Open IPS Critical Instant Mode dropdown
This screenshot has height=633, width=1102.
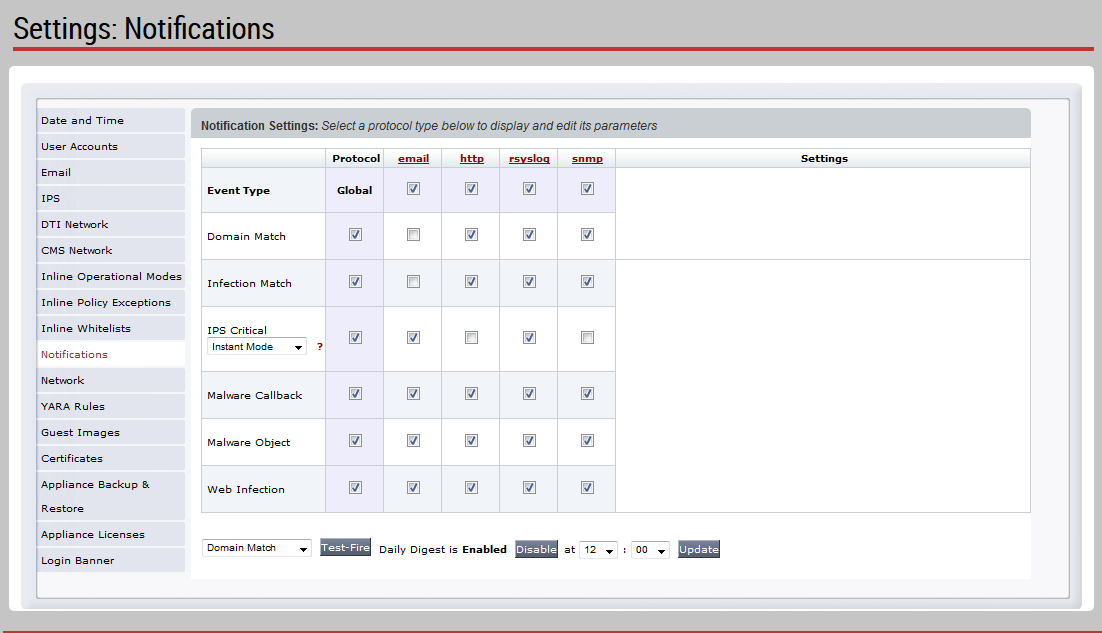tap(257, 346)
